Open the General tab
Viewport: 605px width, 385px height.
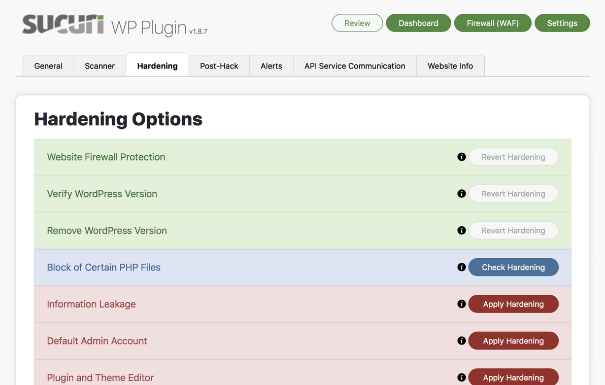[x=48, y=66]
